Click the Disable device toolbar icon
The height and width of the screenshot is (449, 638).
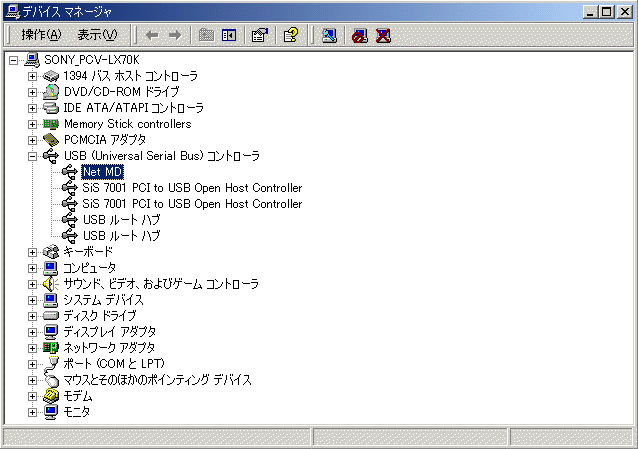[x=360, y=35]
